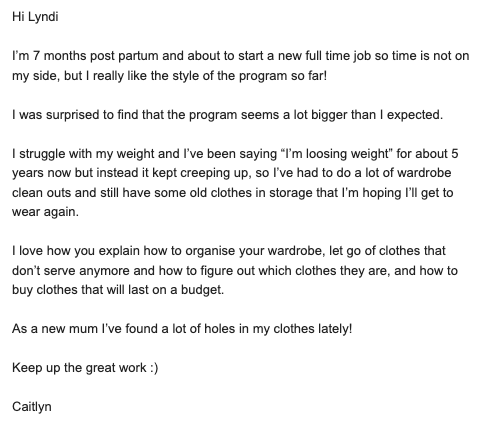Click the words "wear again."
492x422 pixels.
tap(45, 212)
